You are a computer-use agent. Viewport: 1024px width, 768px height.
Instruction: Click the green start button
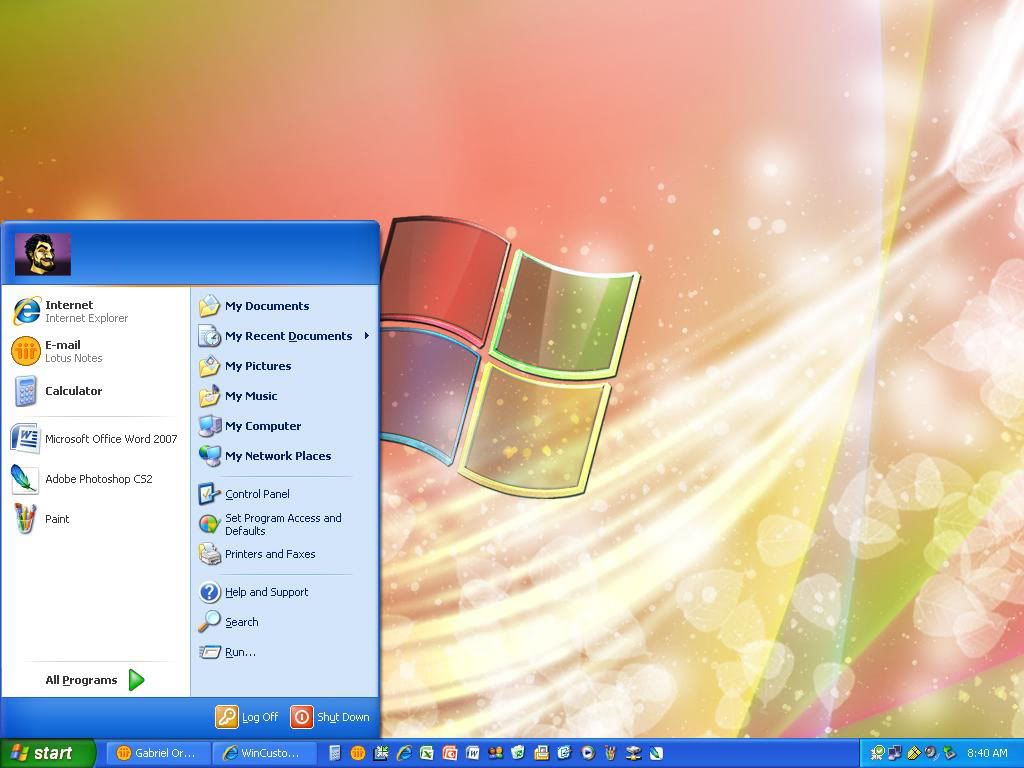tap(47, 753)
